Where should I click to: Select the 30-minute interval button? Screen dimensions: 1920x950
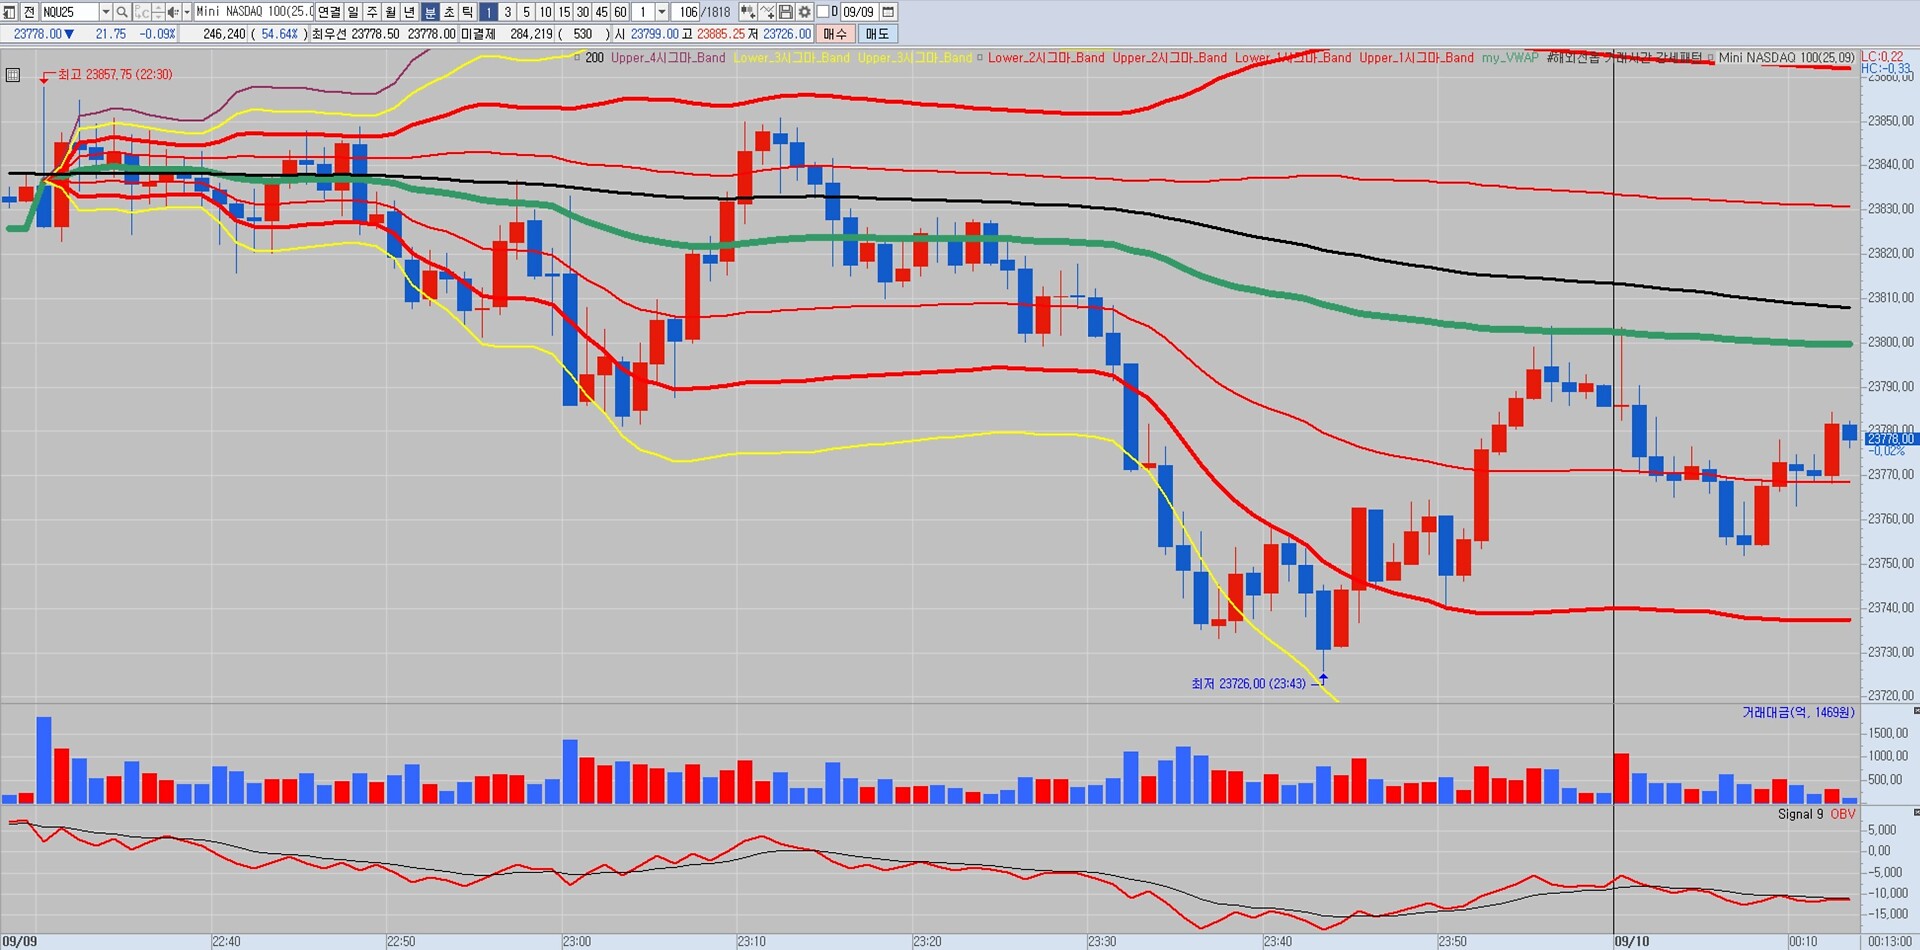[583, 12]
